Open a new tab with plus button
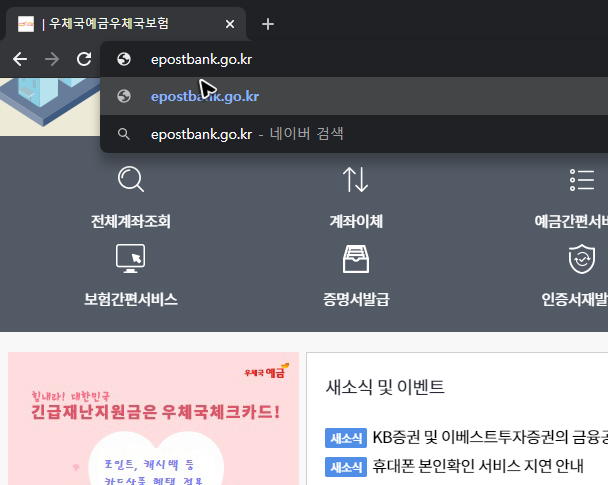The width and height of the screenshot is (608, 485). coord(268,24)
